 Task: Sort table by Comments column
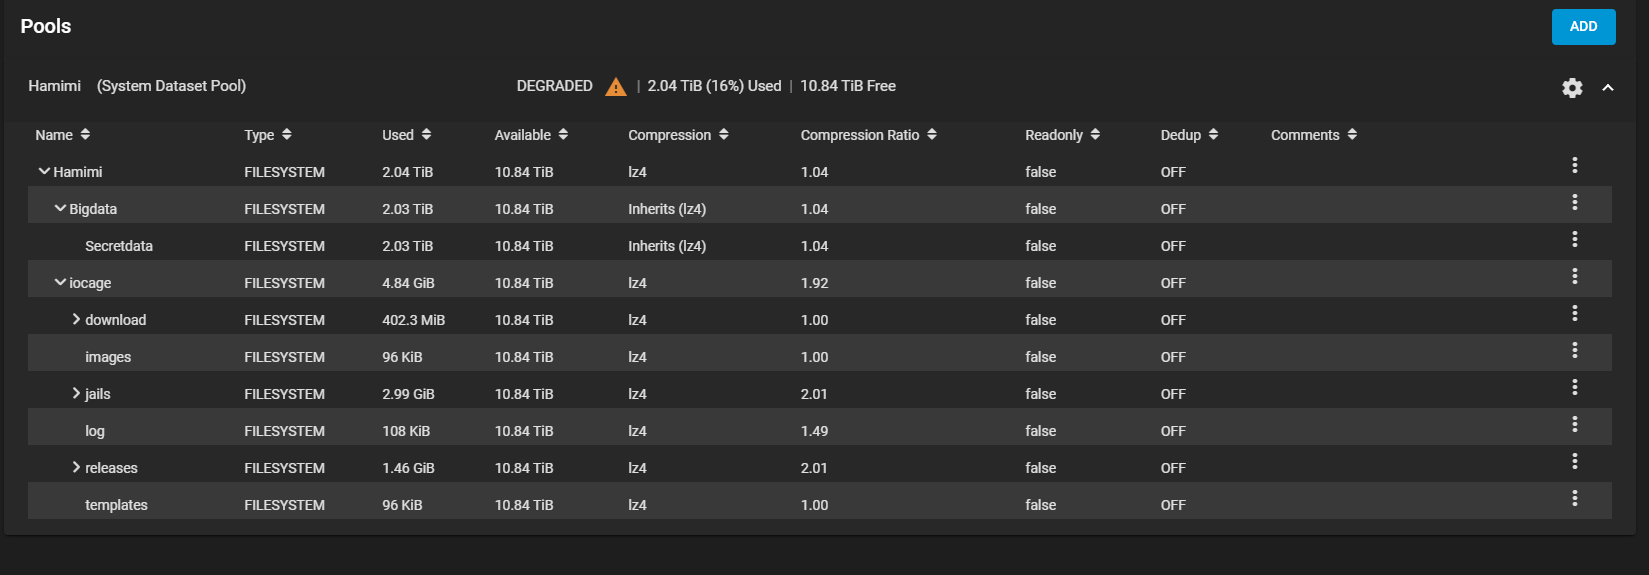point(1314,135)
